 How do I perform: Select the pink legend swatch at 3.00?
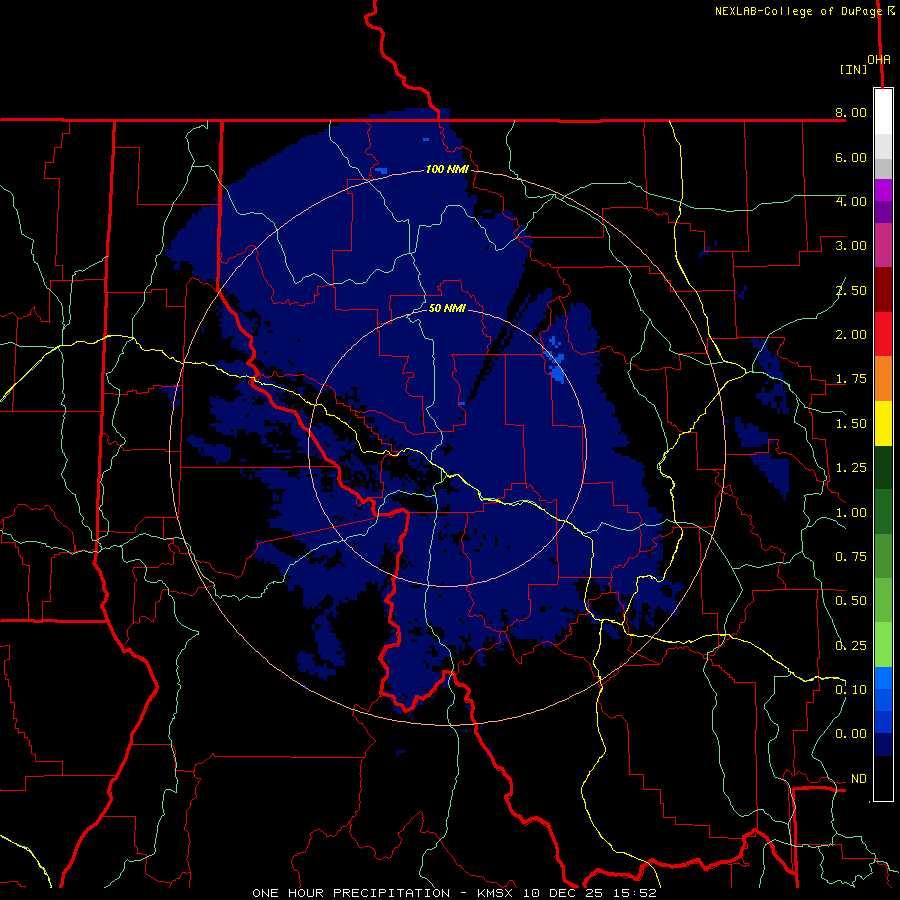[x=883, y=245]
